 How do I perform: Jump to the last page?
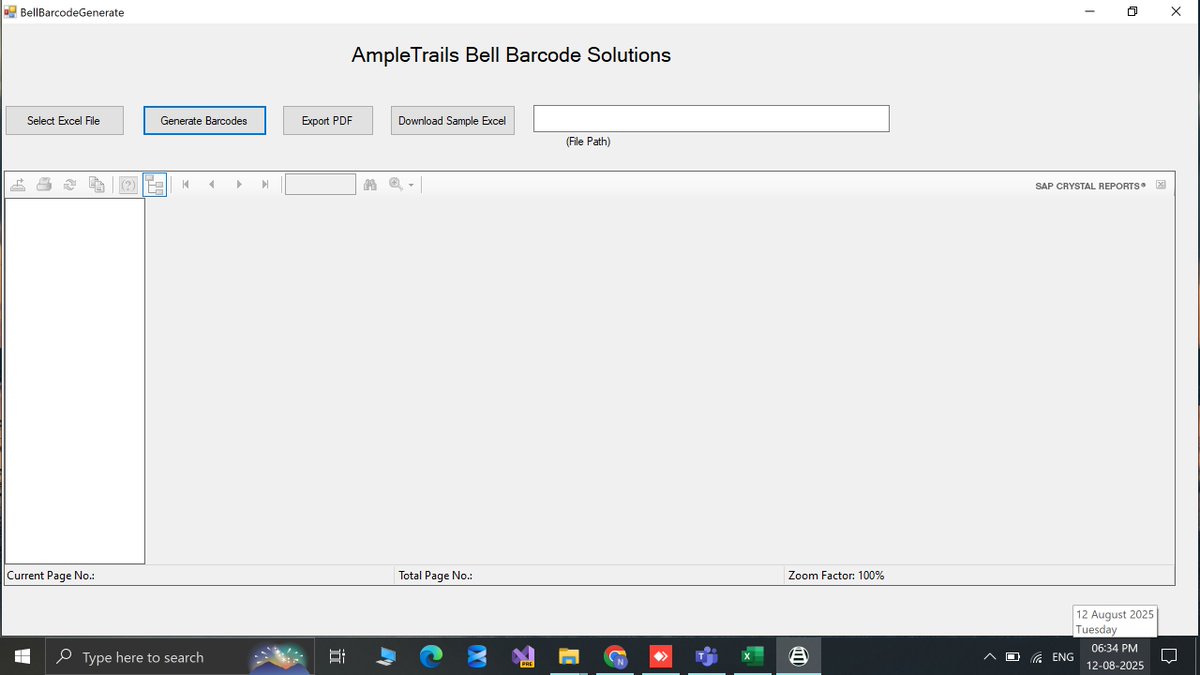[x=265, y=184]
